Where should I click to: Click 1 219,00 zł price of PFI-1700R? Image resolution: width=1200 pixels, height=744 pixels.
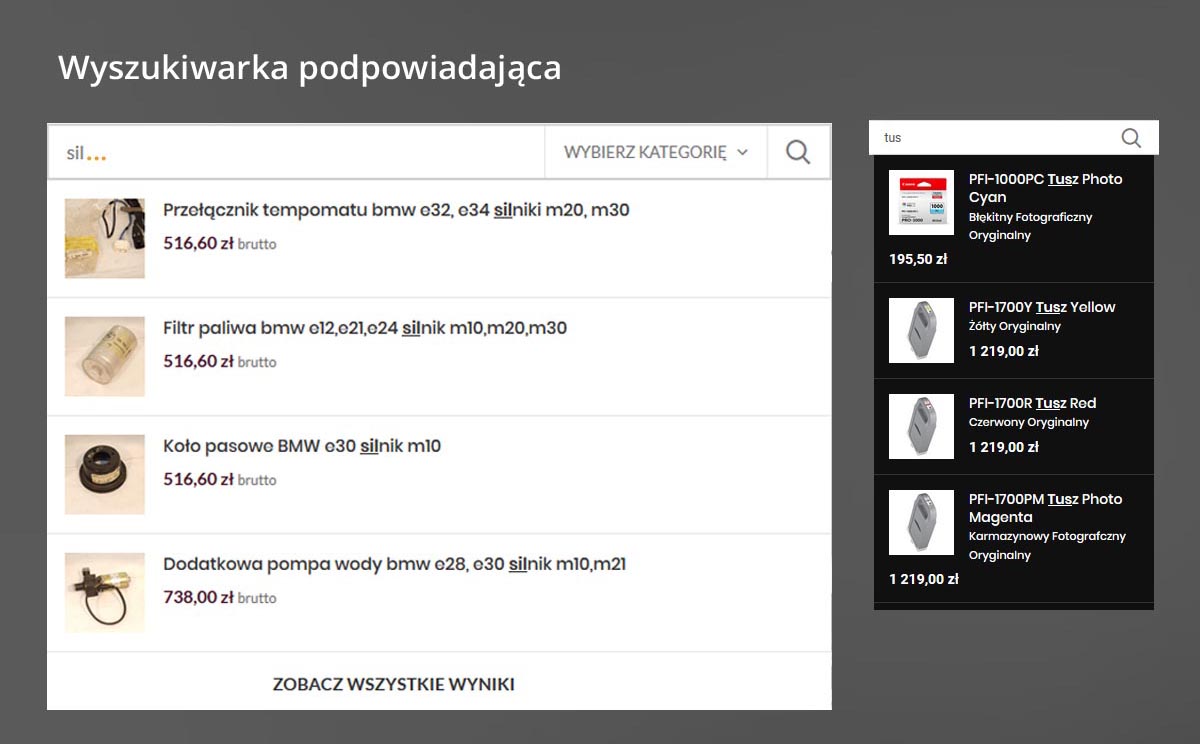[1004, 447]
